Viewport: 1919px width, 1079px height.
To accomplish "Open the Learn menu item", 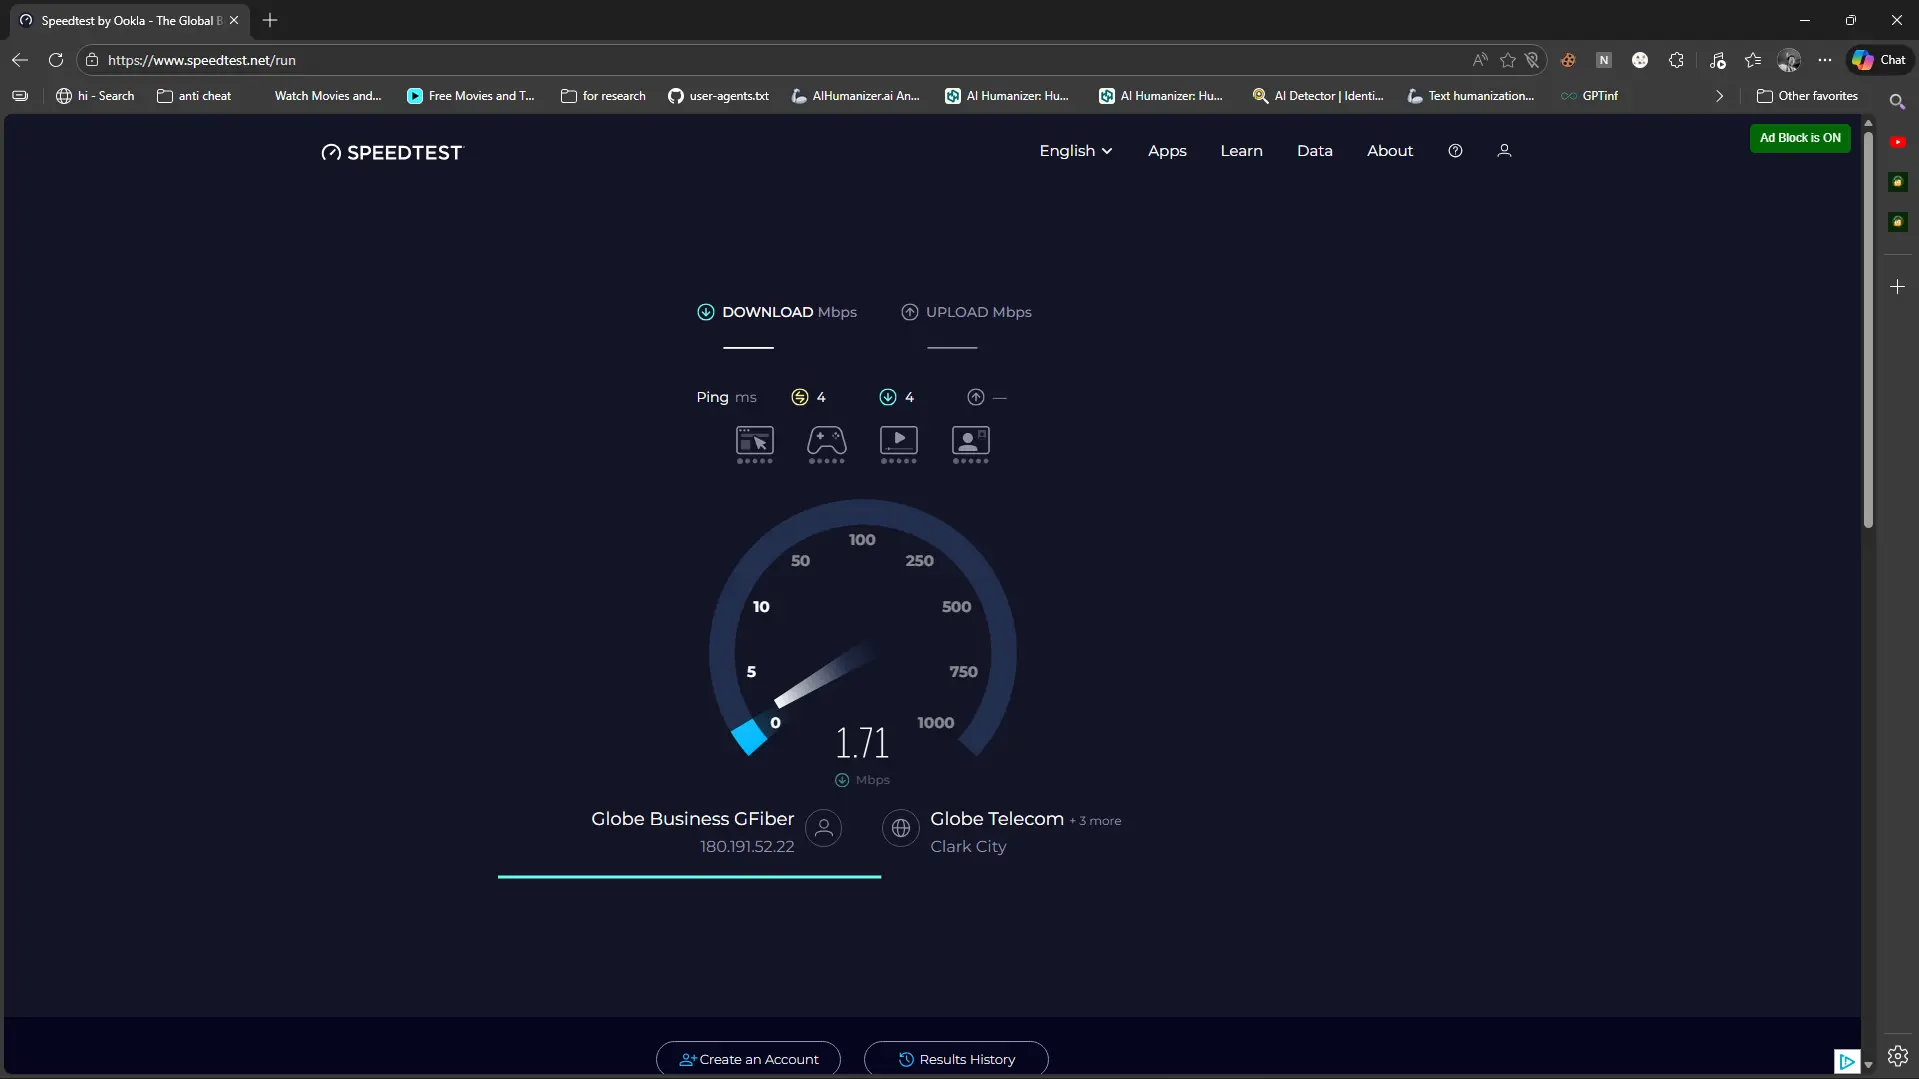I will [x=1241, y=151].
